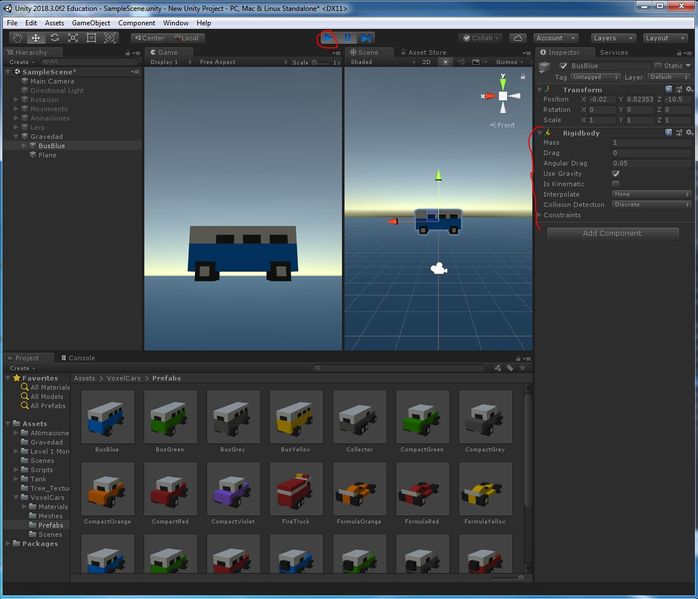Click the camera gizmo in Scene view
This screenshot has height=599, width=698.
click(439, 268)
